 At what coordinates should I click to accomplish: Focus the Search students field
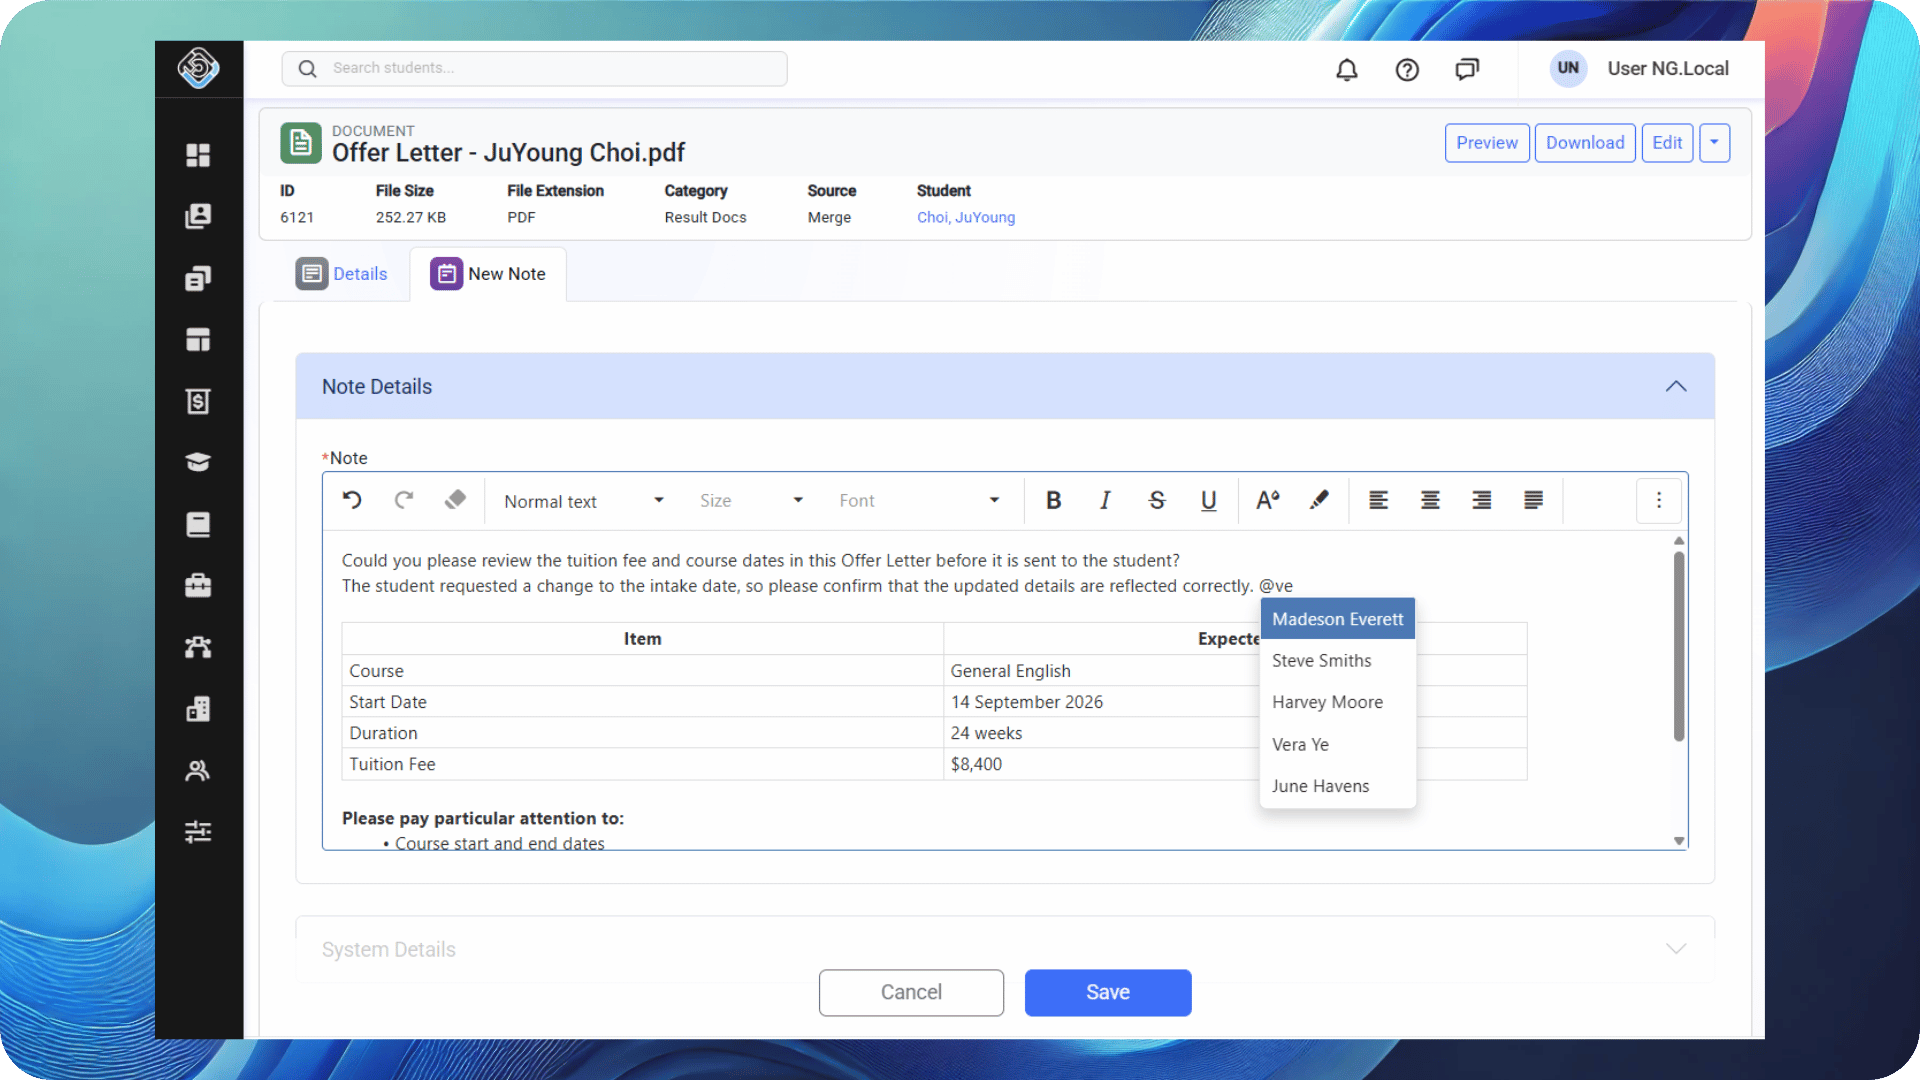tap(534, 69)
